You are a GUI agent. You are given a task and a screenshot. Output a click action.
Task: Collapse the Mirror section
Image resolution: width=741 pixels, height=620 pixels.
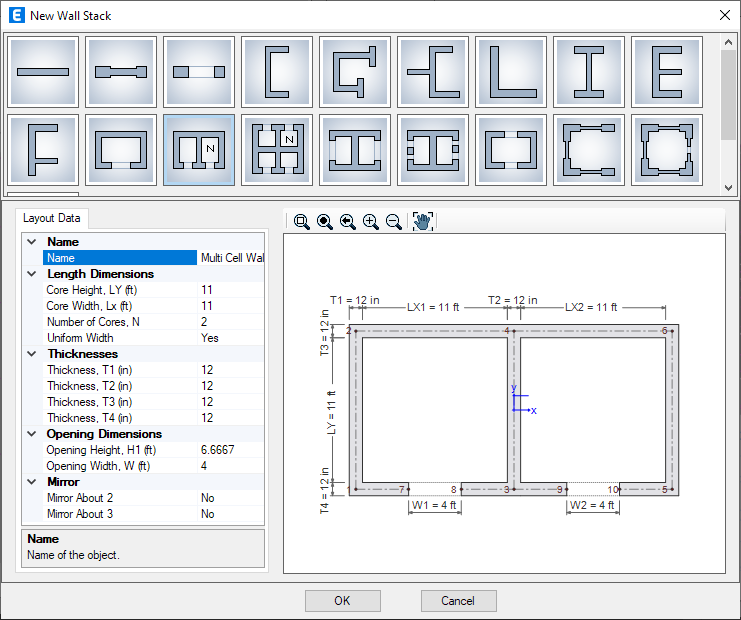click(x=32, y=482)
